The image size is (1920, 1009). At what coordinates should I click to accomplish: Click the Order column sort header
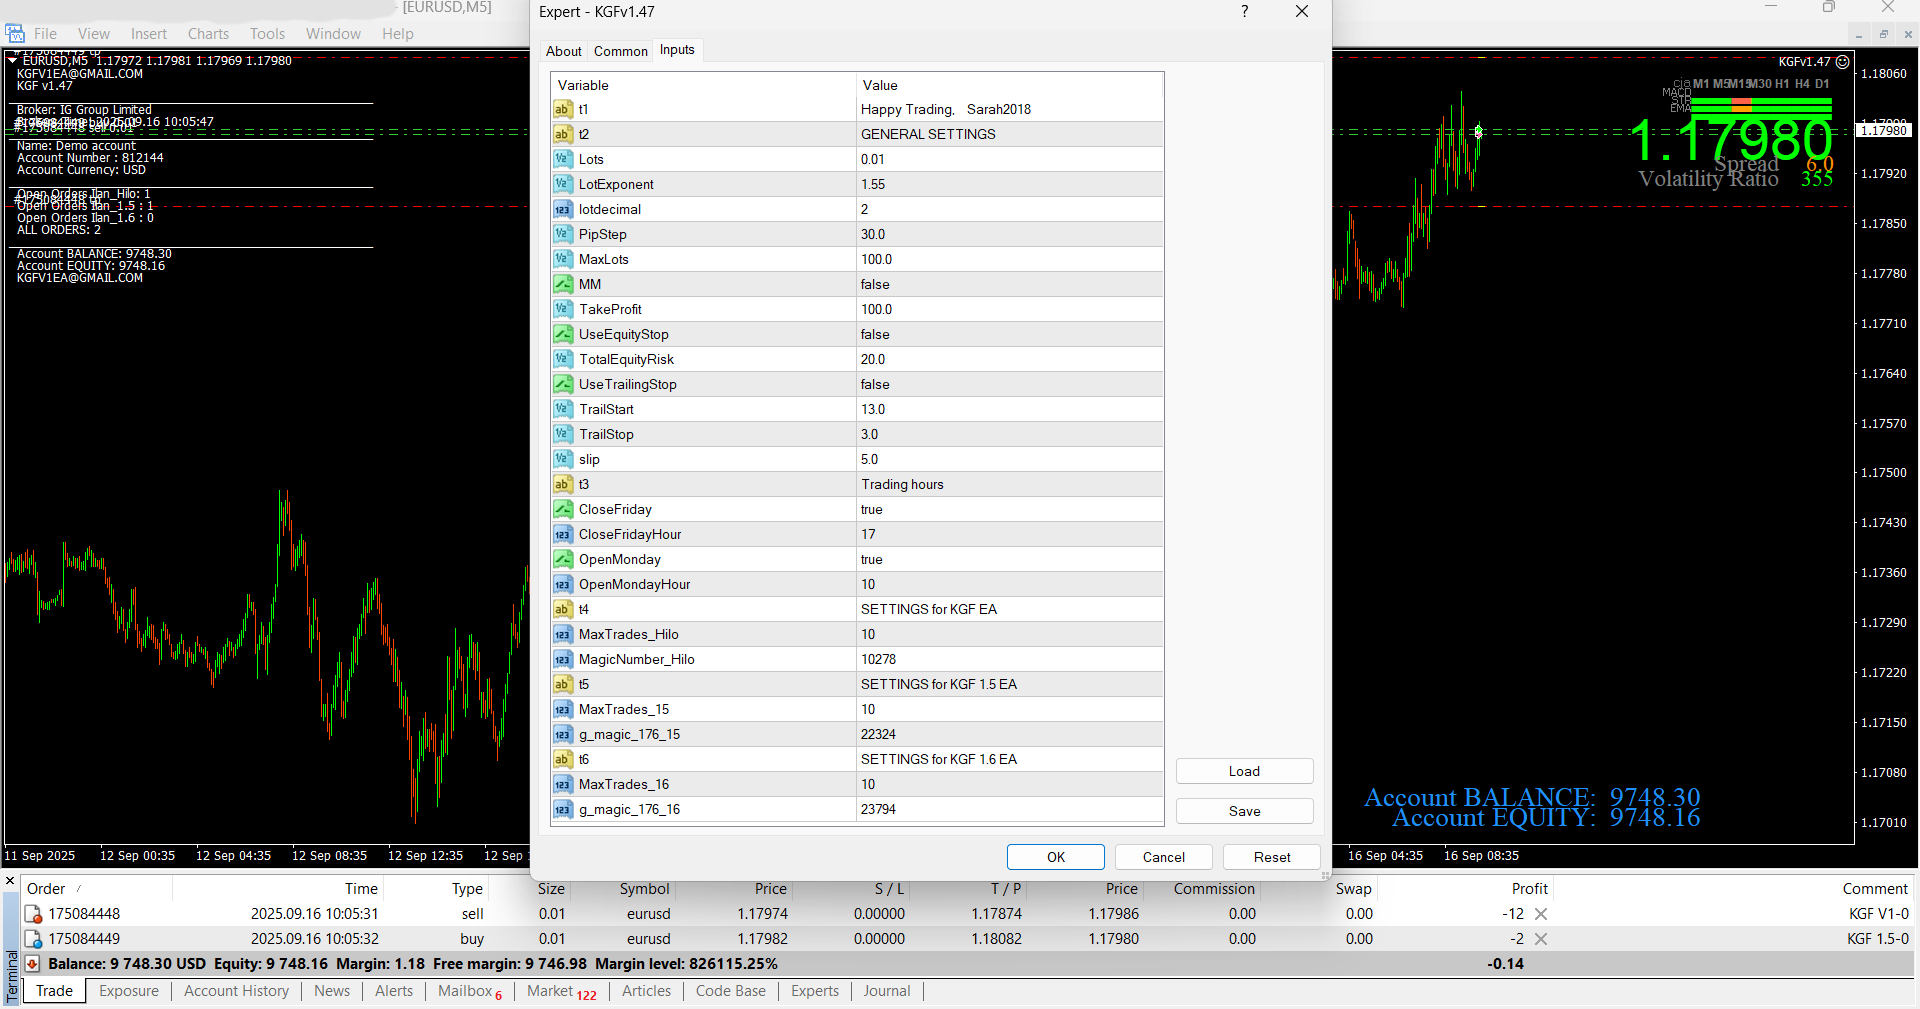[46, 889]
